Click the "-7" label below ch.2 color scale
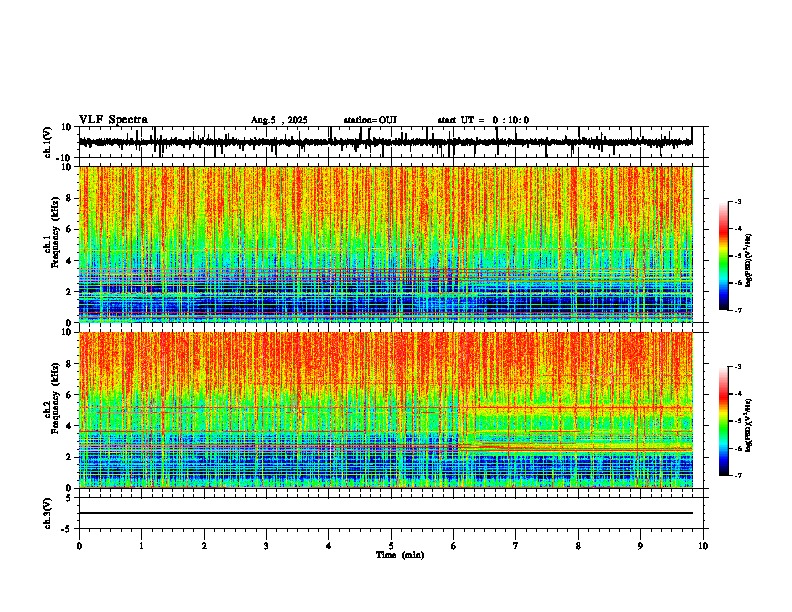Screen dimensions: 792x612 [738, 475]
